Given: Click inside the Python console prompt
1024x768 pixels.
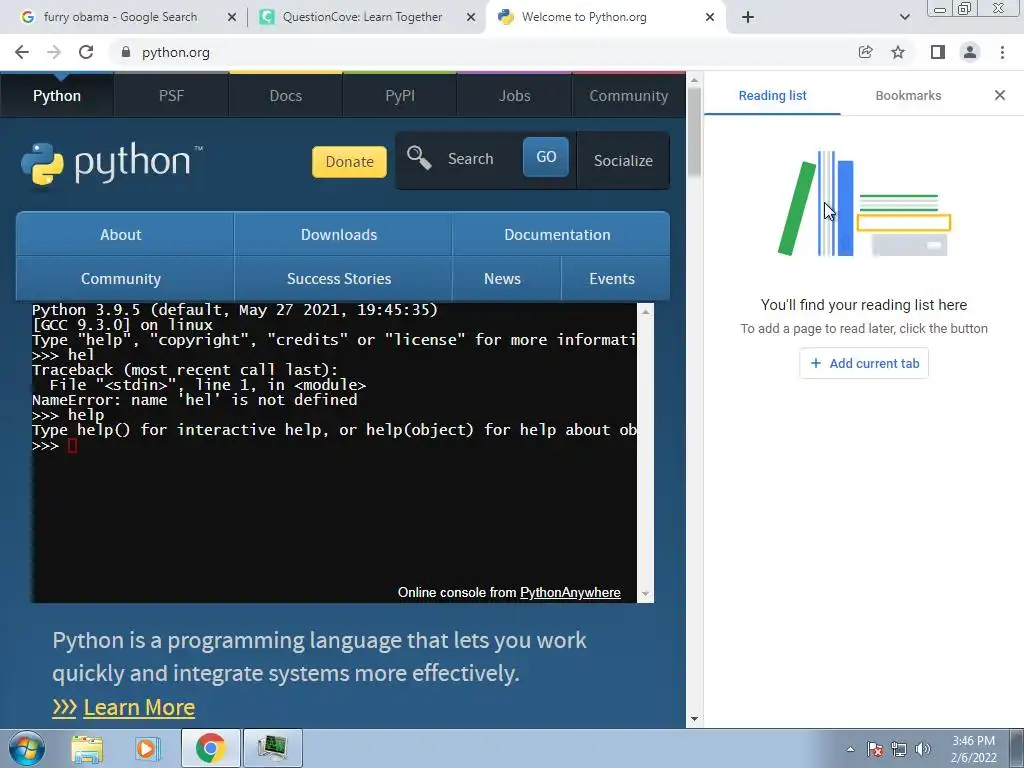Looking at the screenshot, I should pos(72,445).
